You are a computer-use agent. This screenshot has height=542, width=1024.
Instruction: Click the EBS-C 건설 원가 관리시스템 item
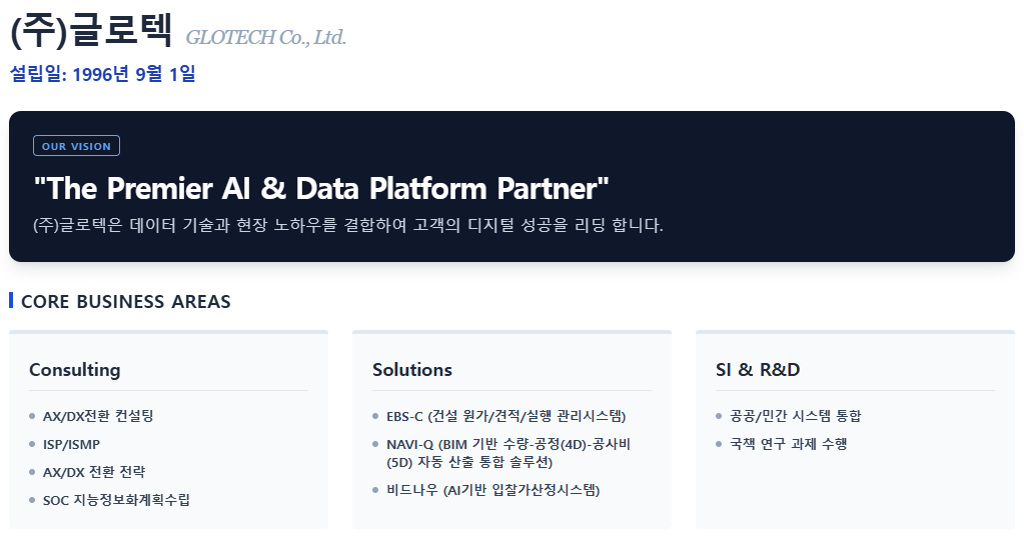click(x=505, y=416)
